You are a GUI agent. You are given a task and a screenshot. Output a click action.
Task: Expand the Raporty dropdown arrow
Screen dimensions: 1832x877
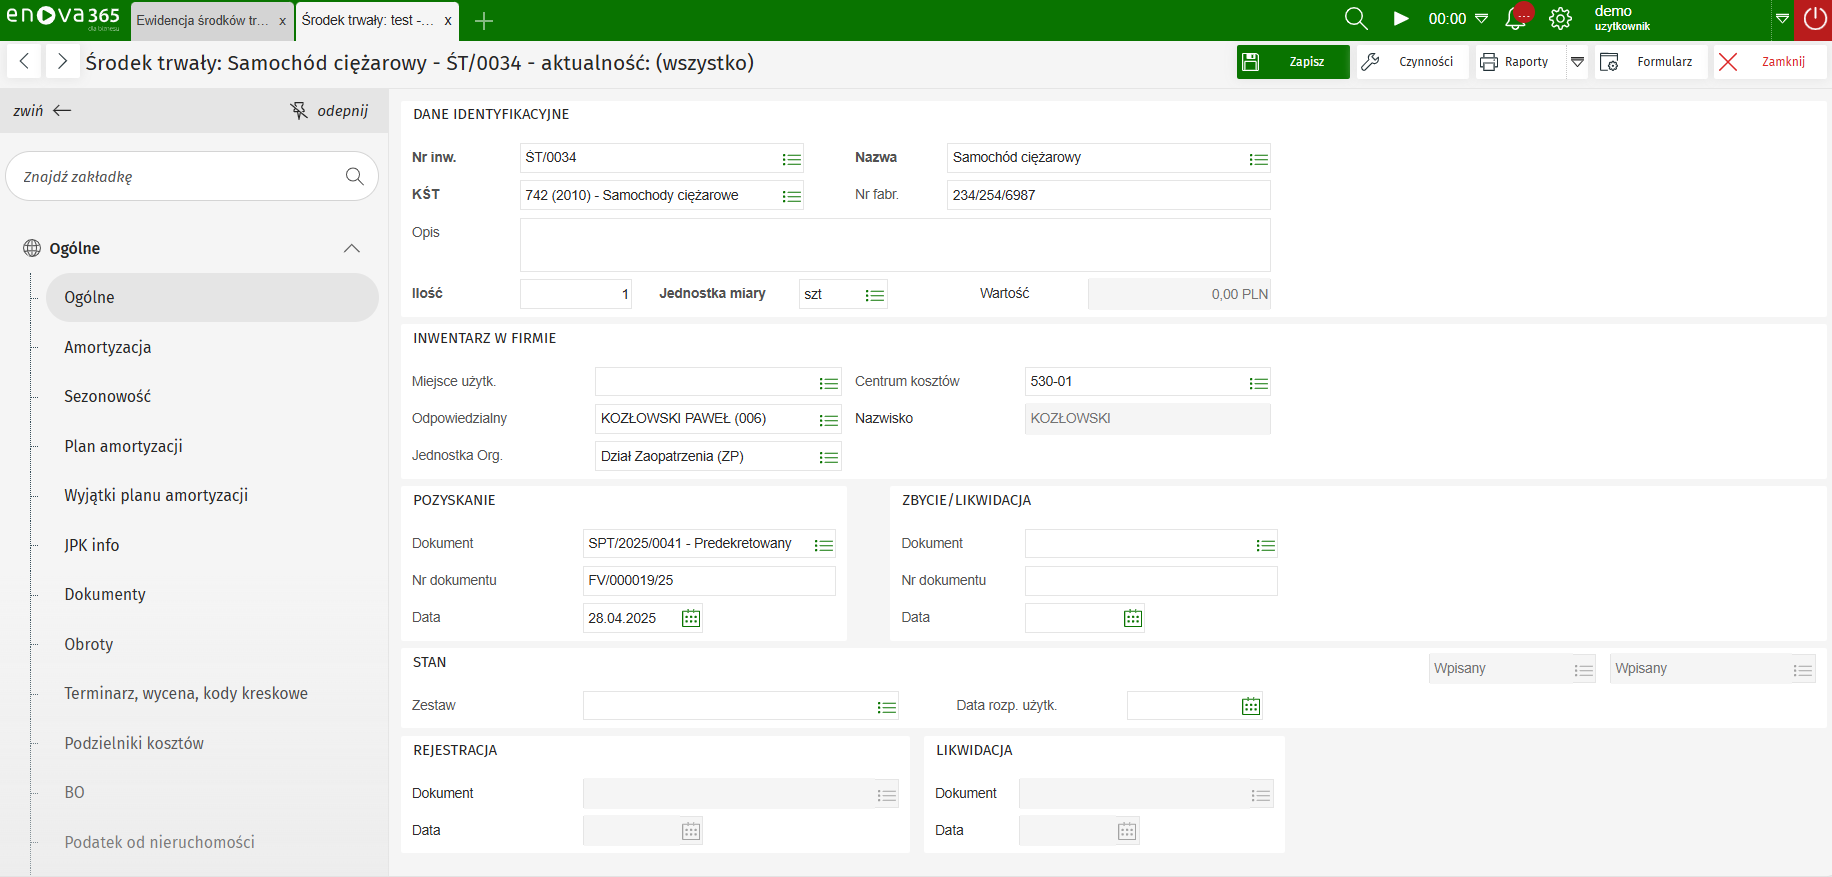(1577, 62)
